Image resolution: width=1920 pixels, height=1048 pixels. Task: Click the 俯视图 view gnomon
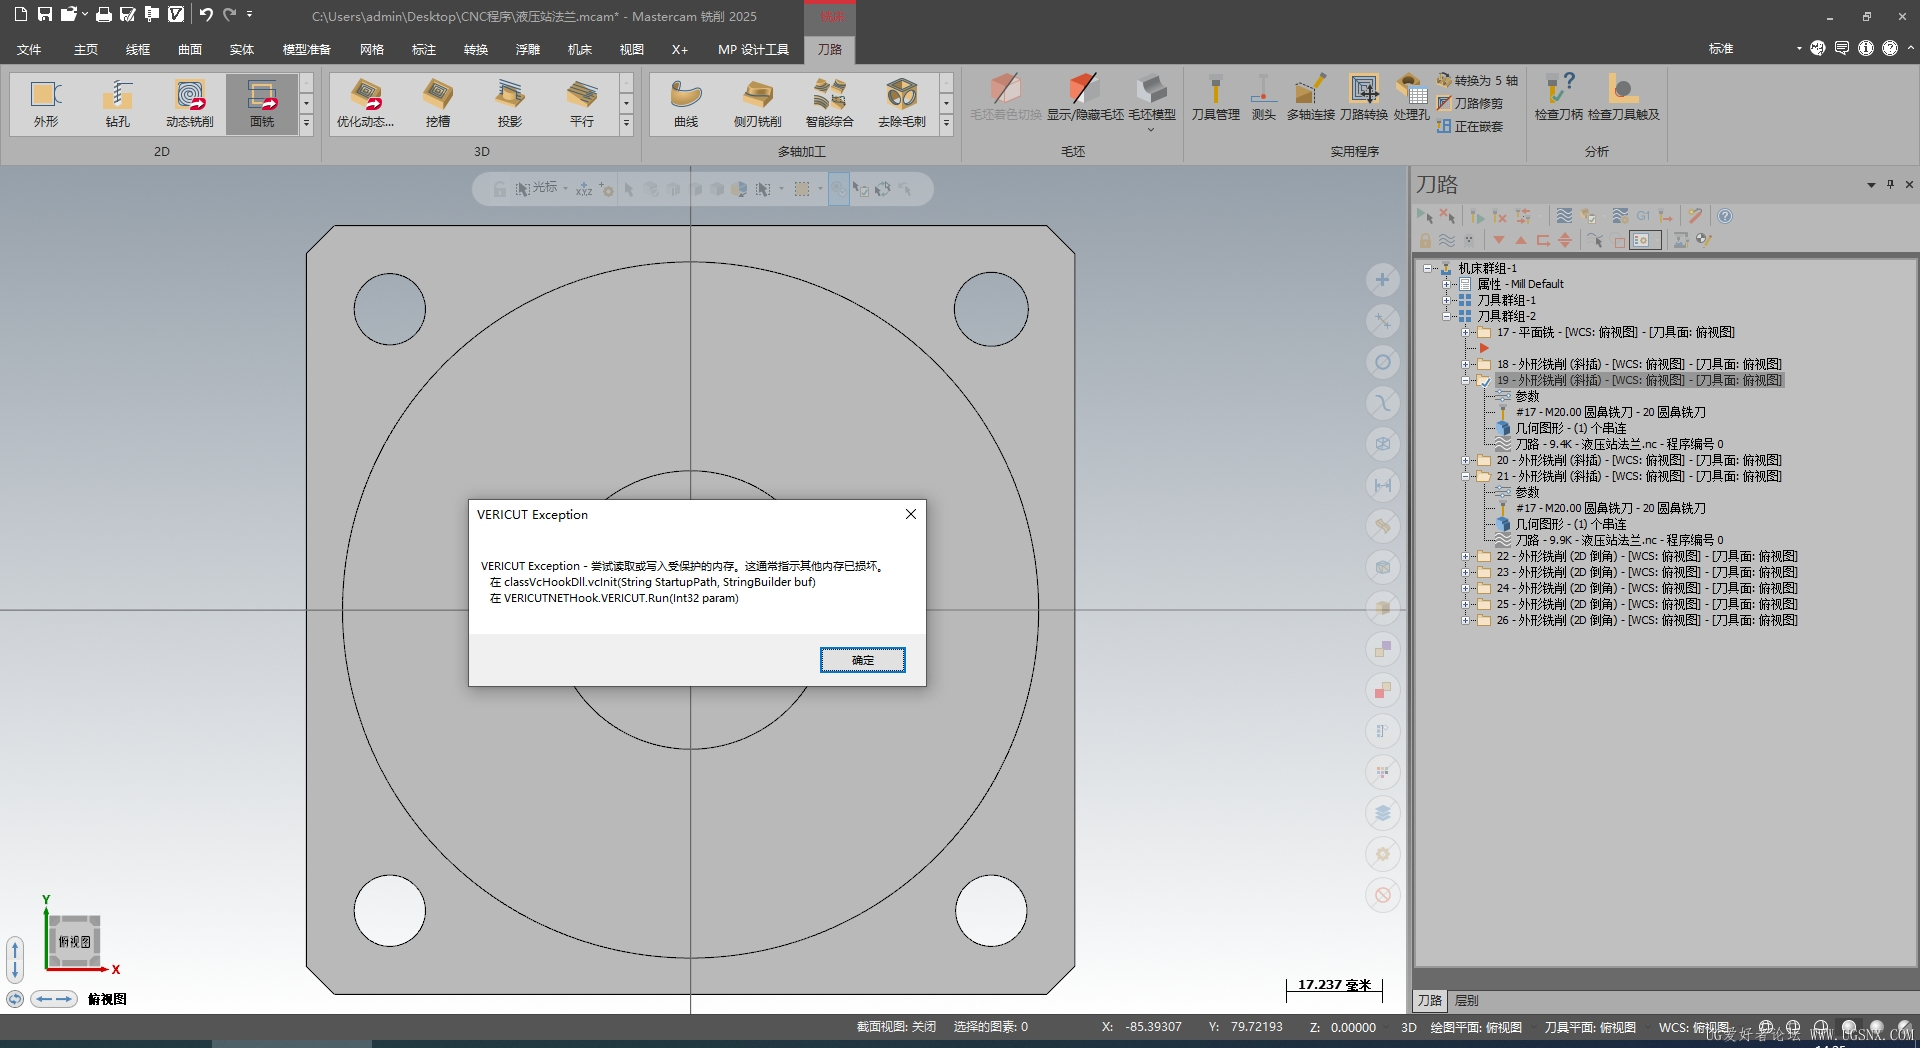(74, 942)
